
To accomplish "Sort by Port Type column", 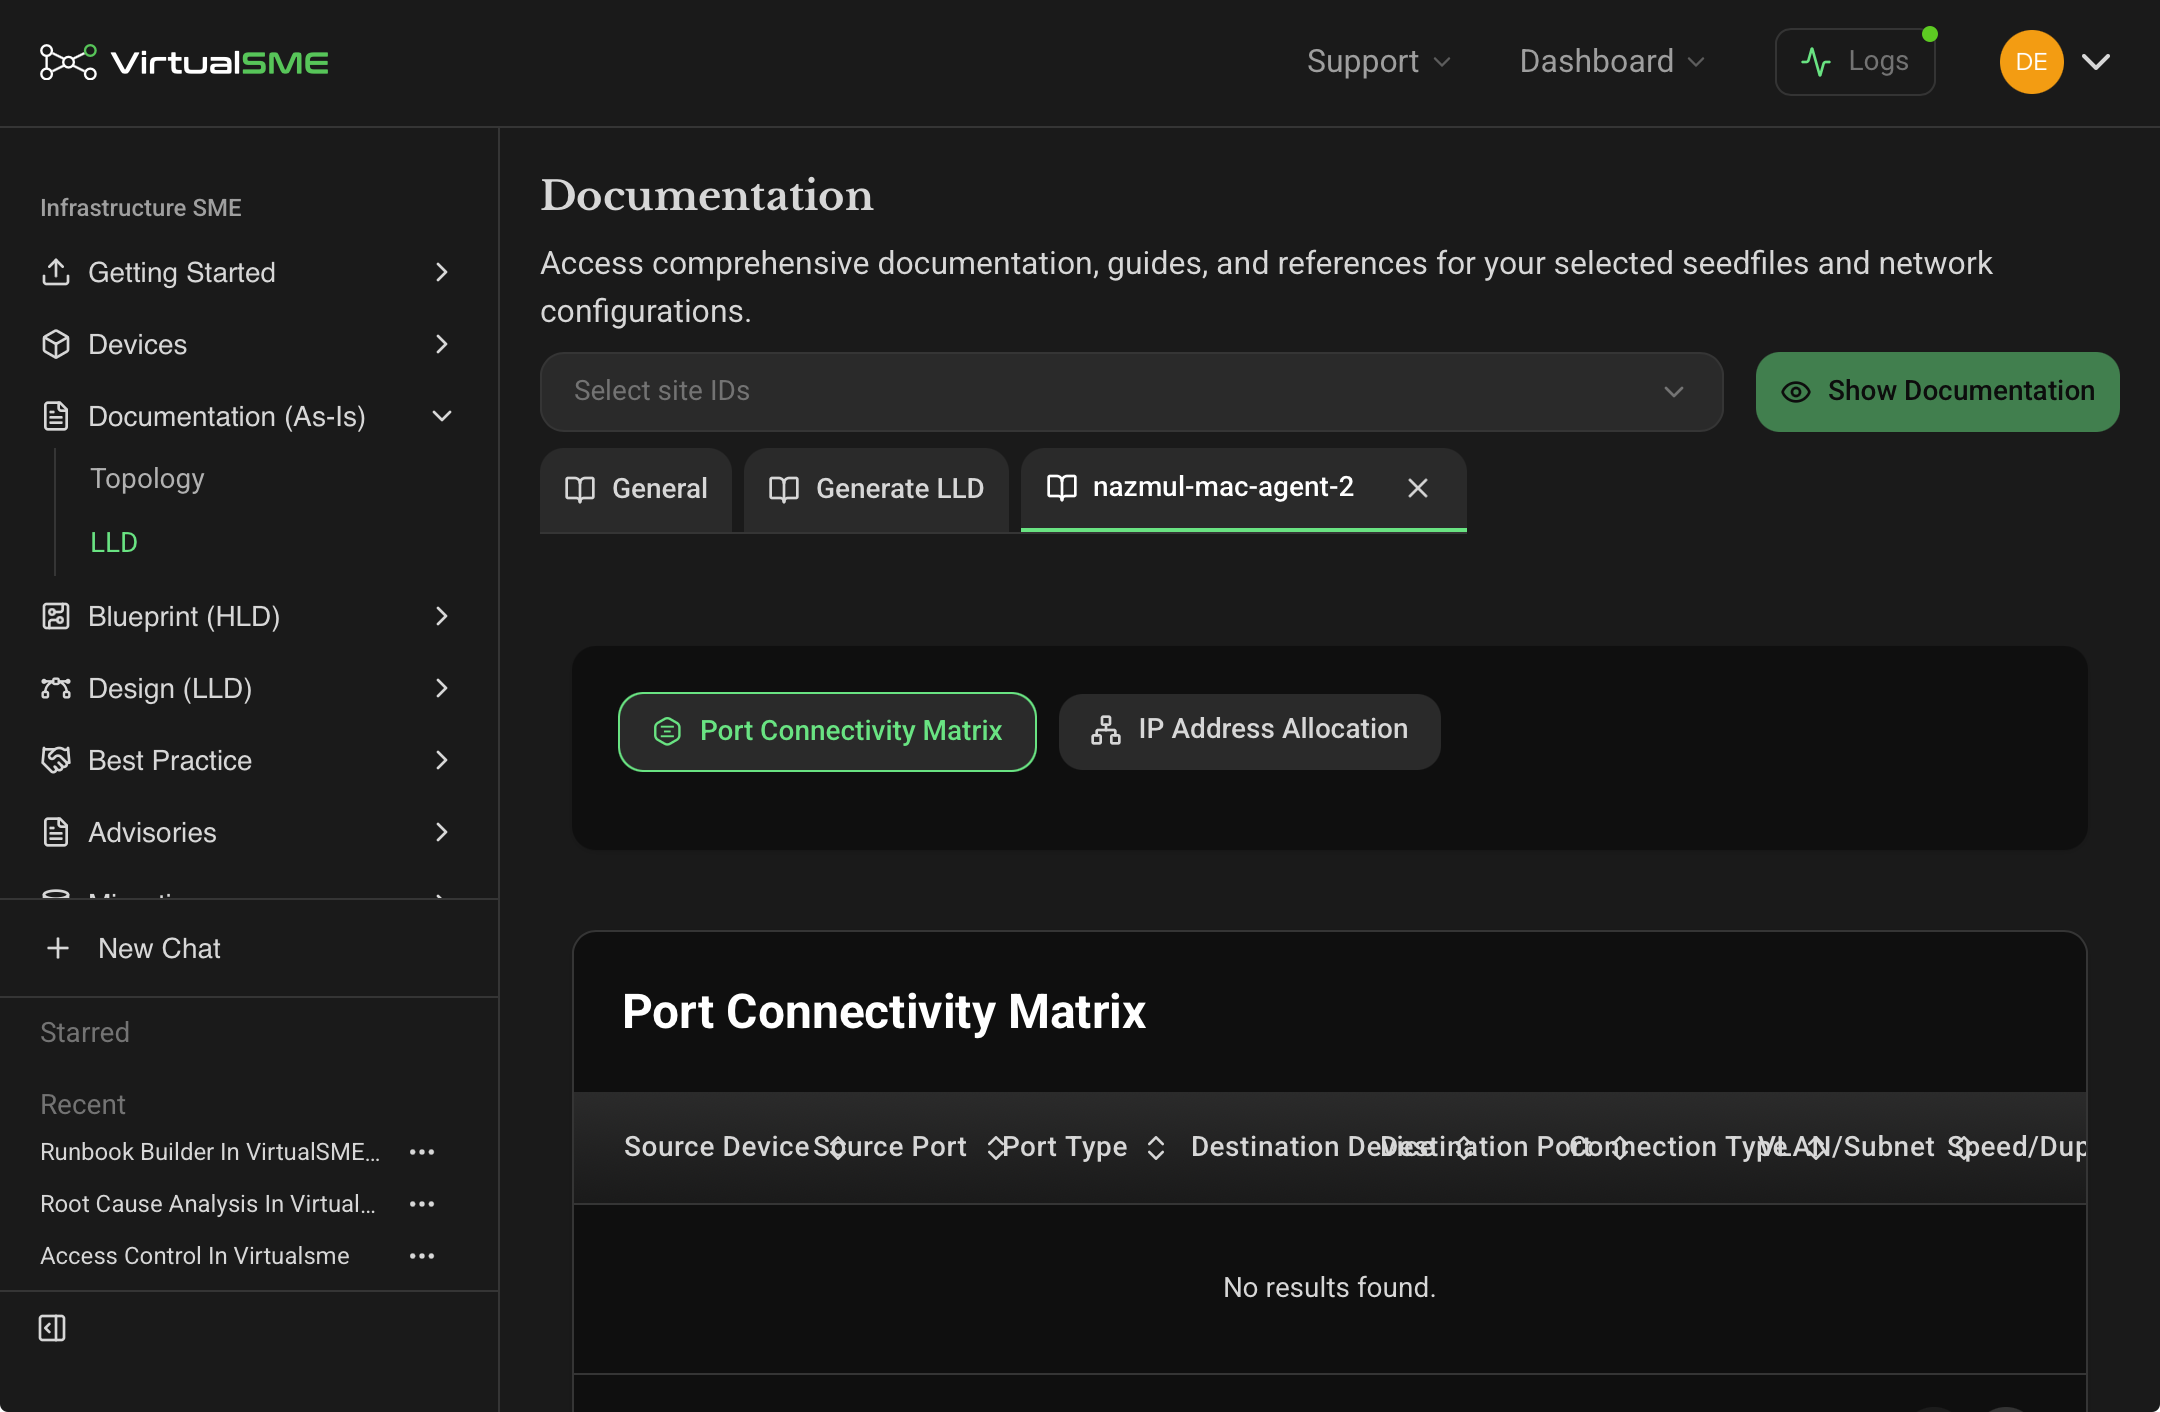I will (x=1156, y=1148).
